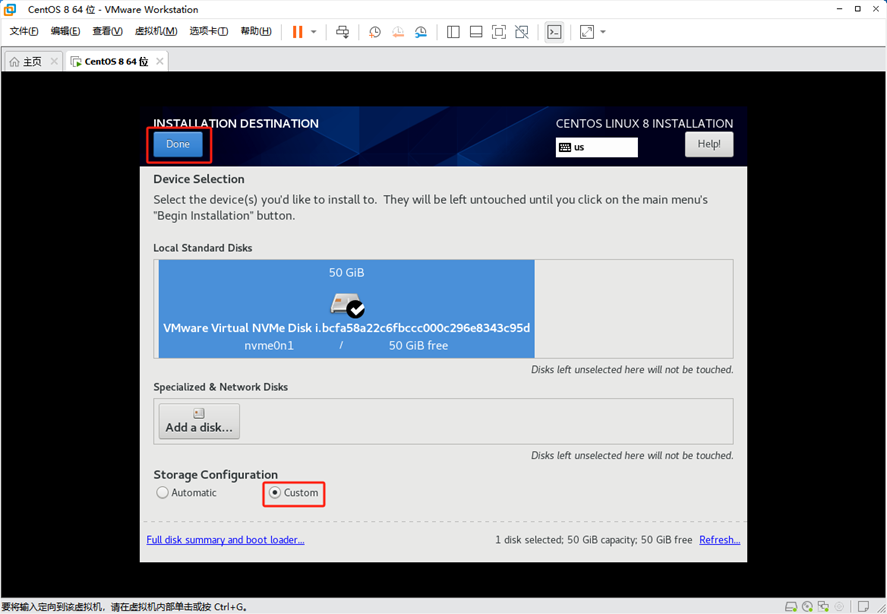Open the power options dropdown arrow beside pause
The height and width of the screenshot is (614, 887).
click(x=313, y=32)
